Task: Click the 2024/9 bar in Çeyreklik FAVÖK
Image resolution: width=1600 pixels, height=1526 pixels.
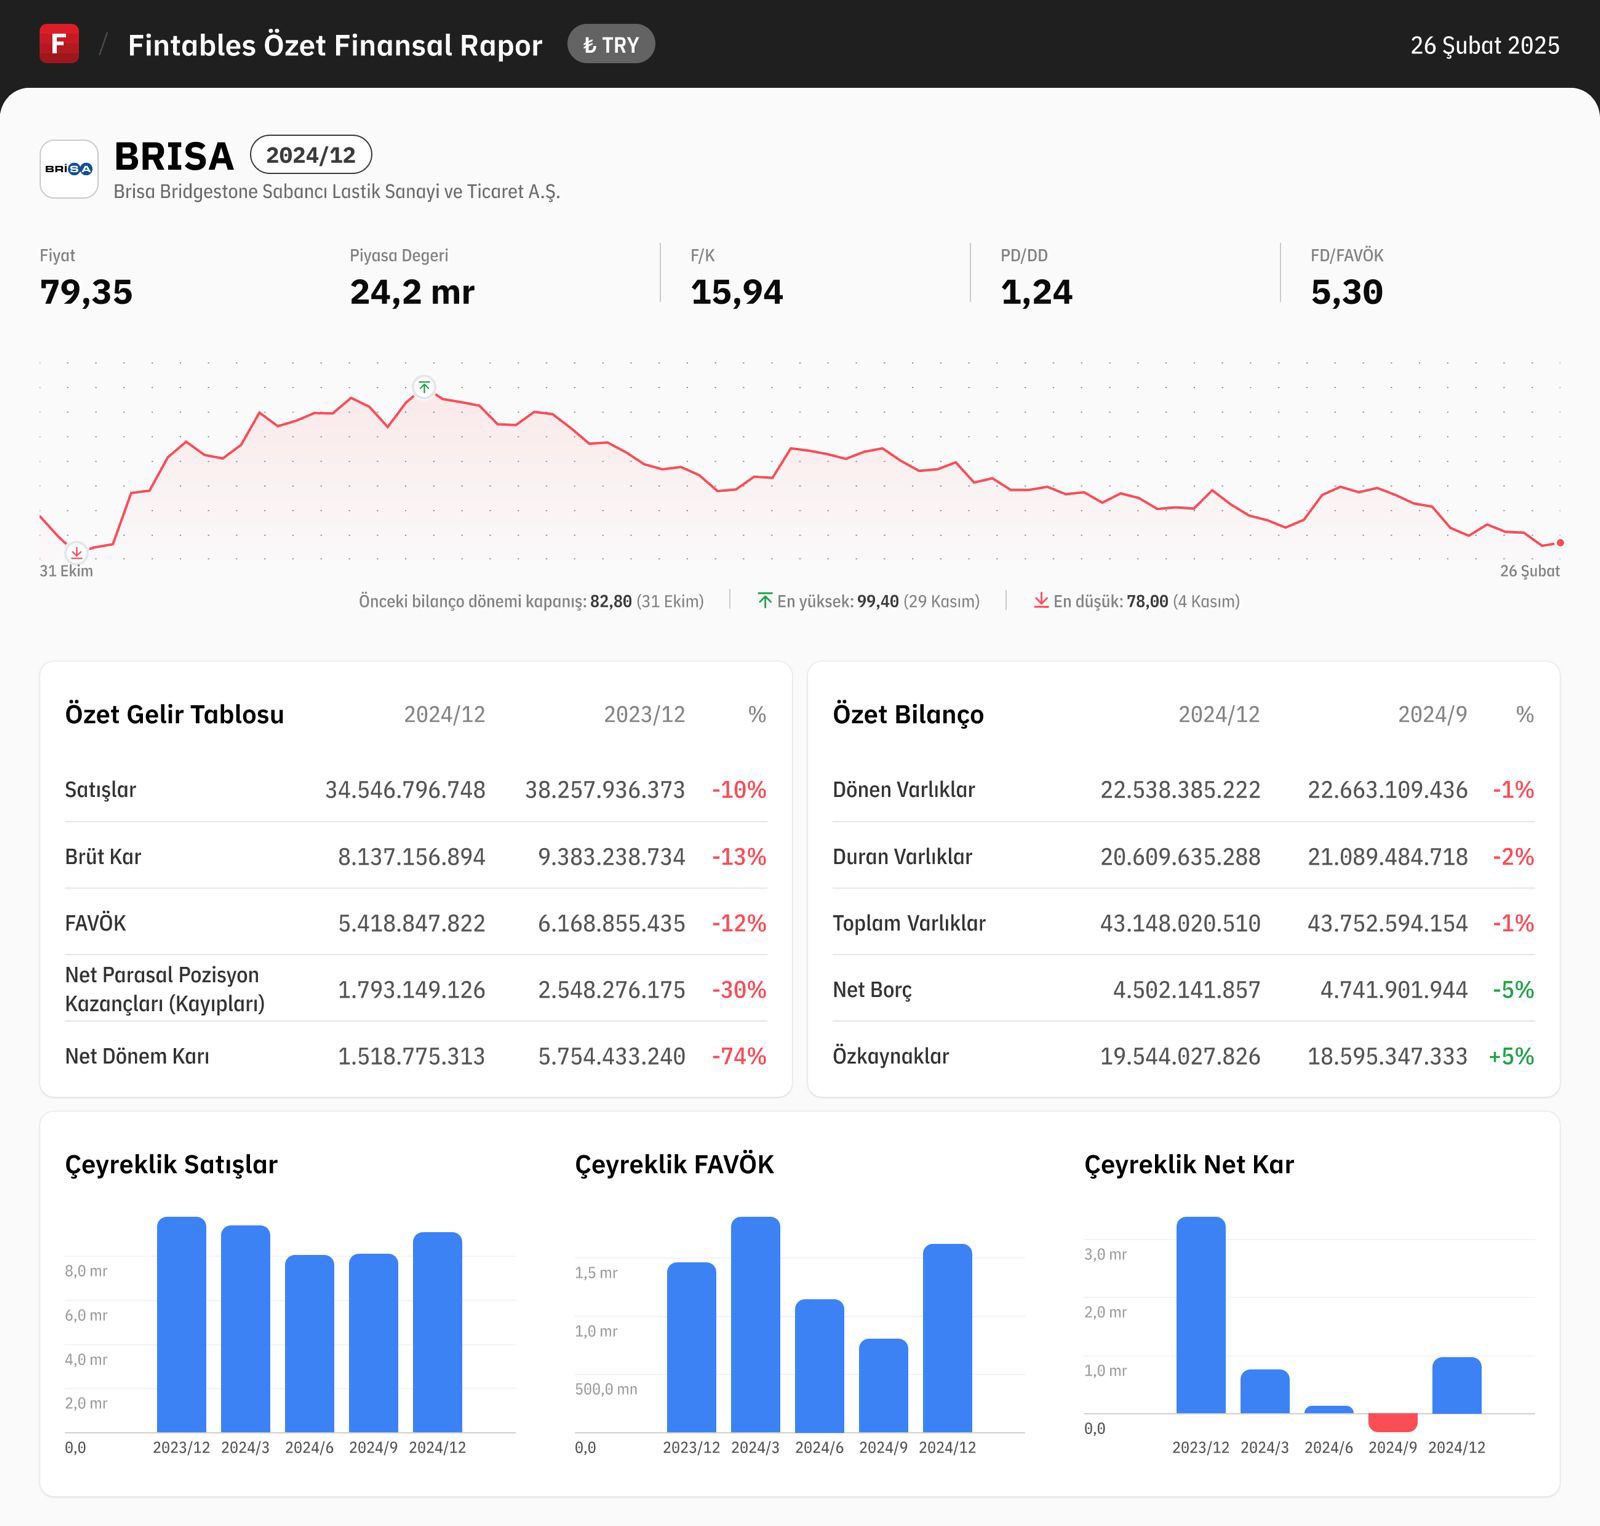Action: tap(883, 1385)
